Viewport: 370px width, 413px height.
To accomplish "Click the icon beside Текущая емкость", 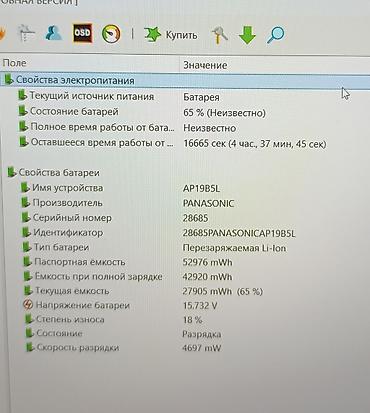I will (28, 290).
